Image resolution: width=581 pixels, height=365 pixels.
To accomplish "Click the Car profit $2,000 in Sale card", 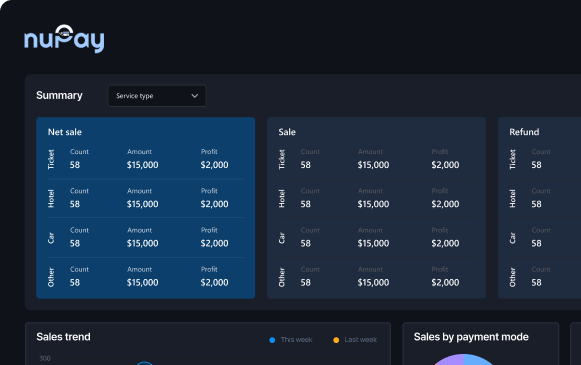I will [x=445, y=243].
